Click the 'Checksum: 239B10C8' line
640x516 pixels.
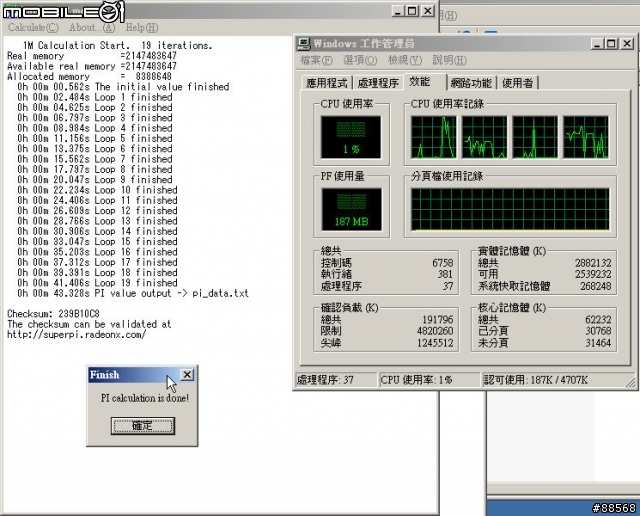53,314
